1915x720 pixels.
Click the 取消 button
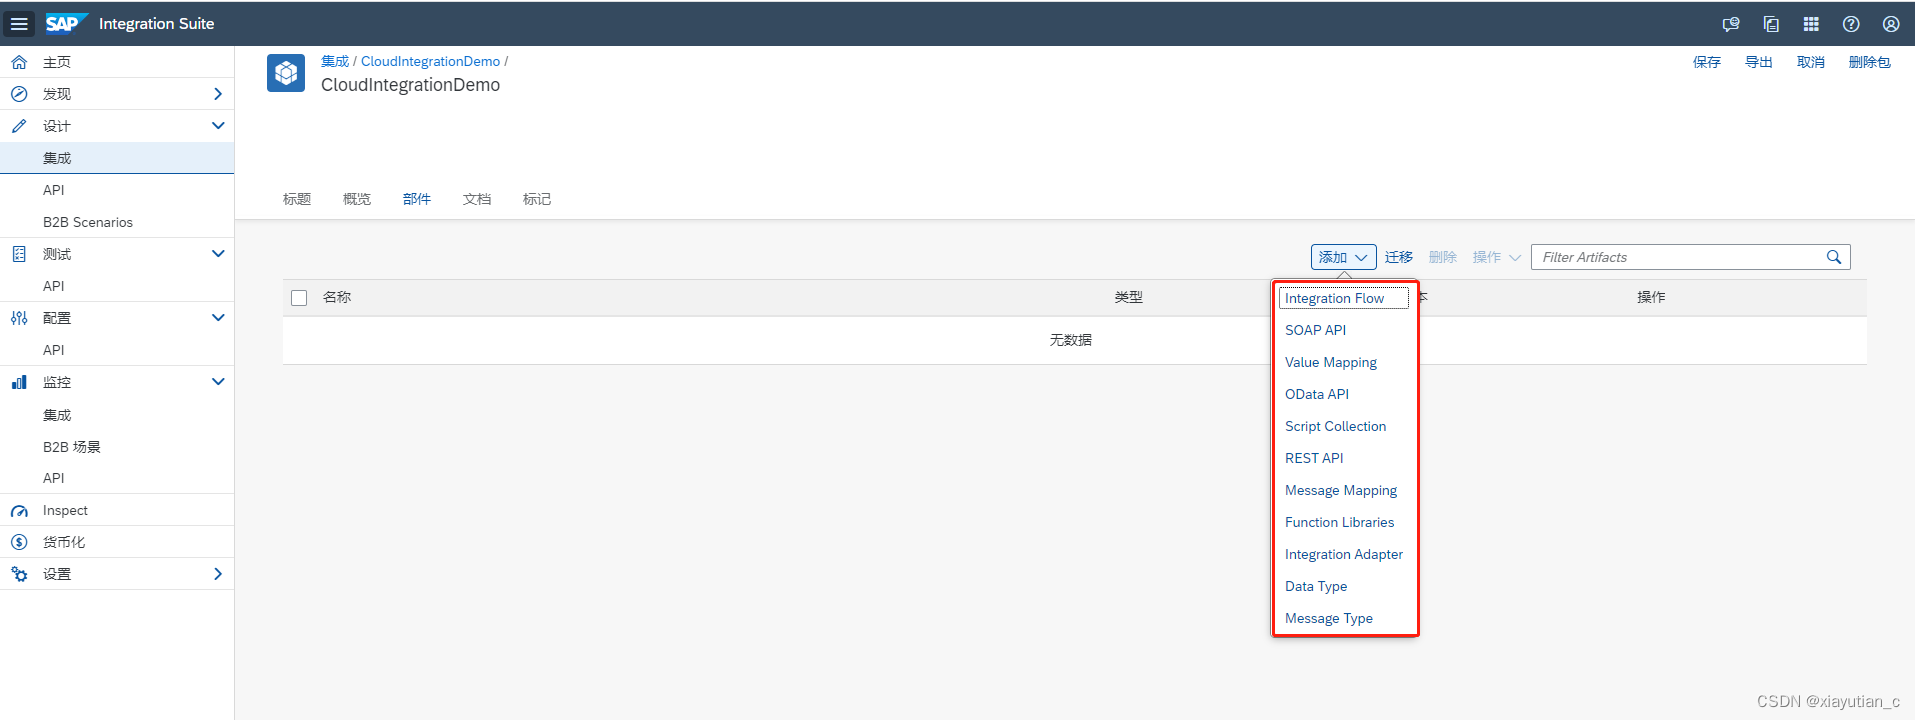point(1811,62)
